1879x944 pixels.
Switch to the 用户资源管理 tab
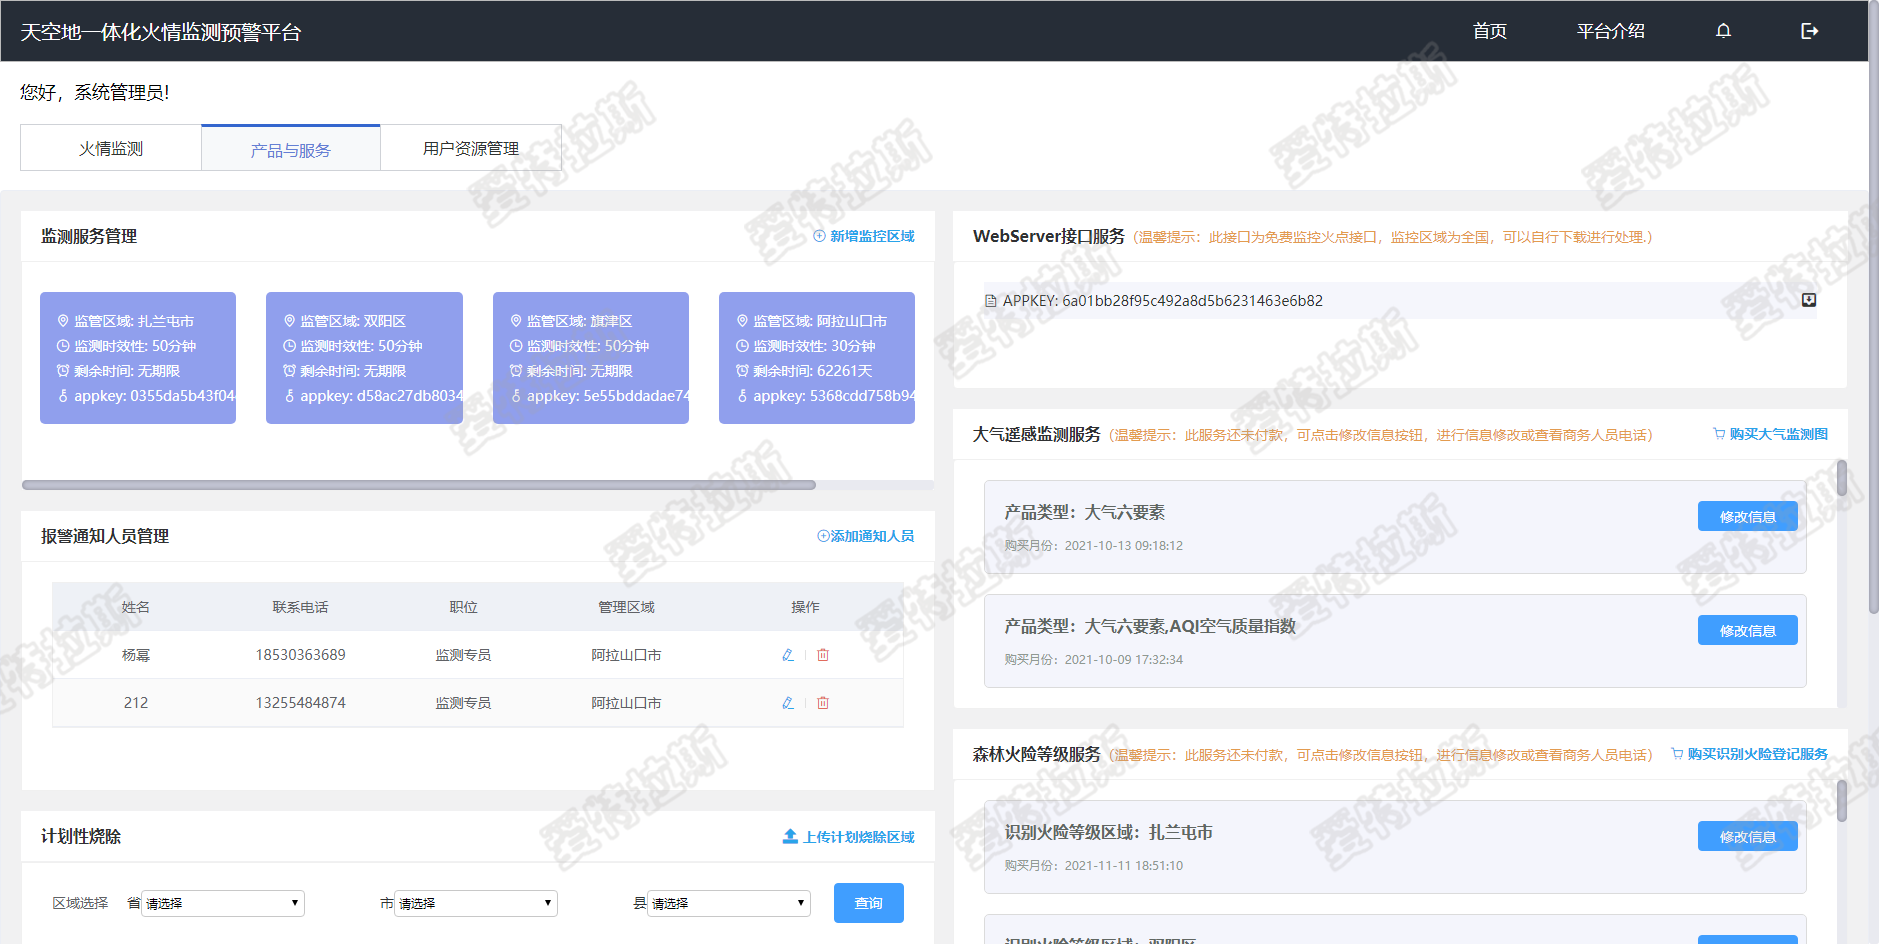click(x=470, y=148)
